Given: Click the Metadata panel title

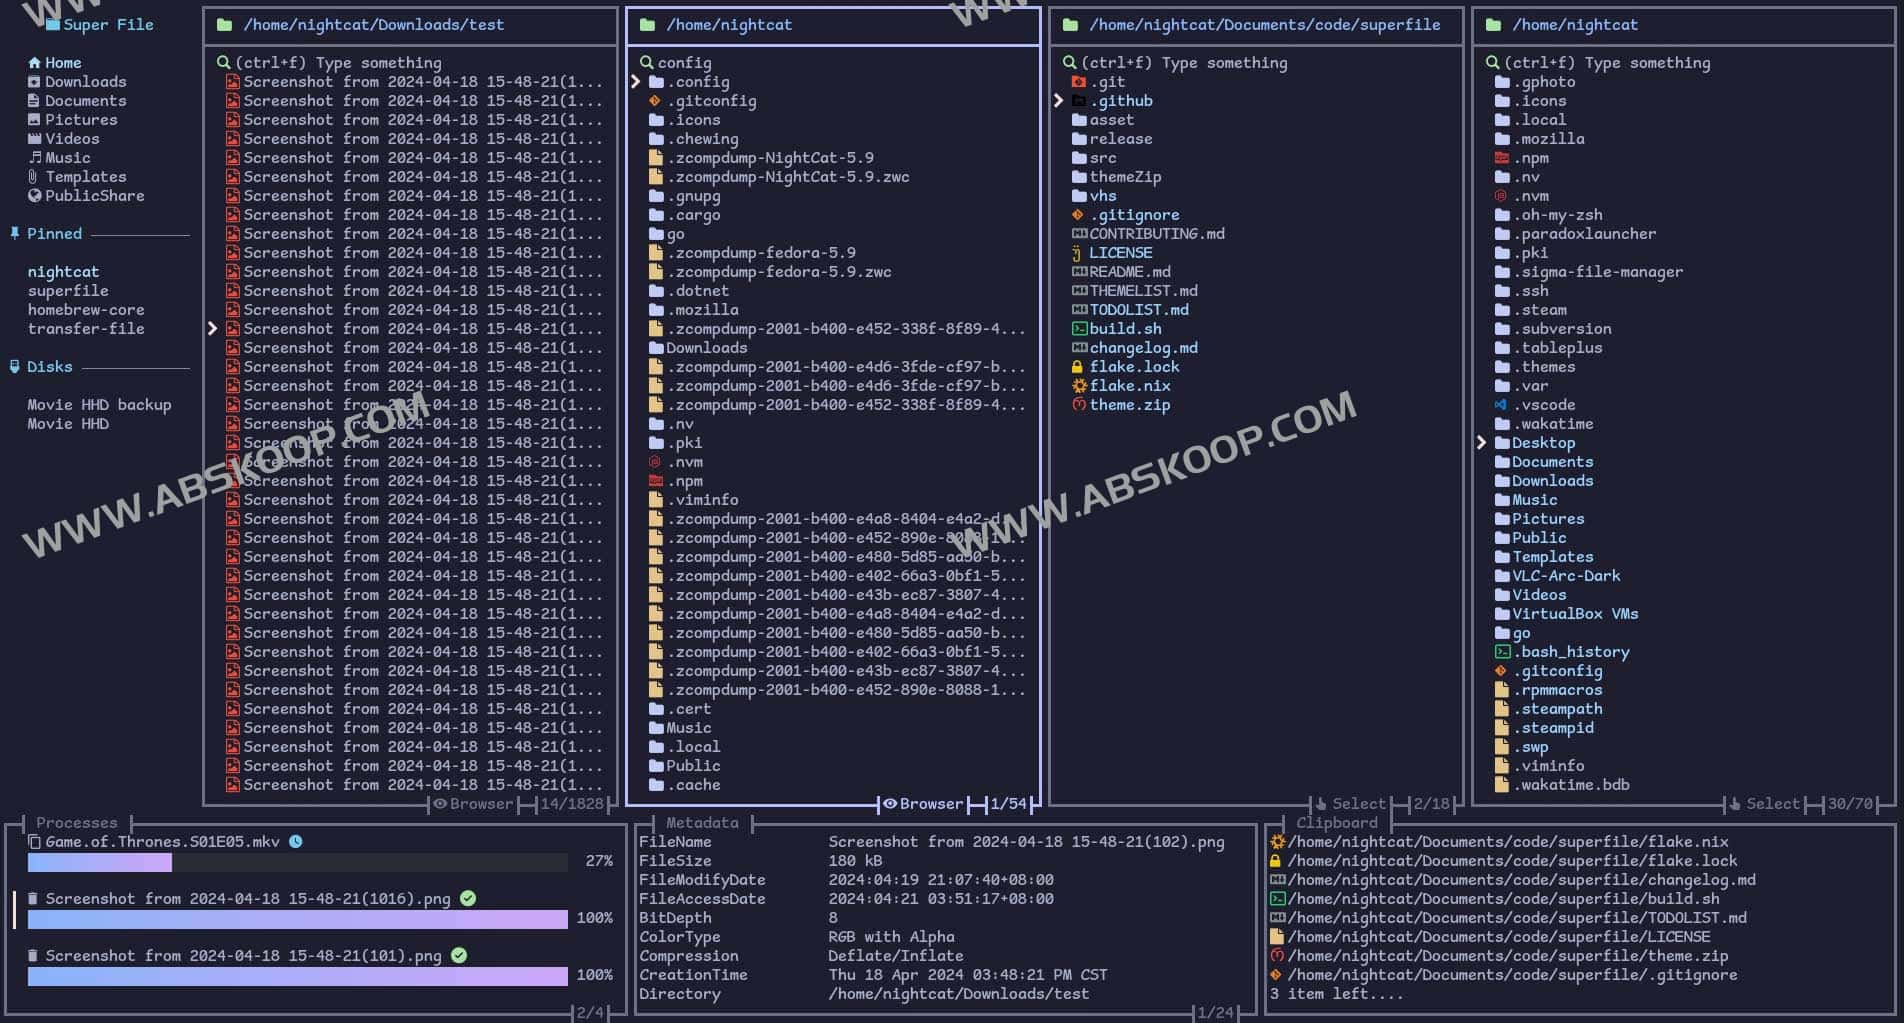Looking at the screenshot, I should (x=700, y=822).
